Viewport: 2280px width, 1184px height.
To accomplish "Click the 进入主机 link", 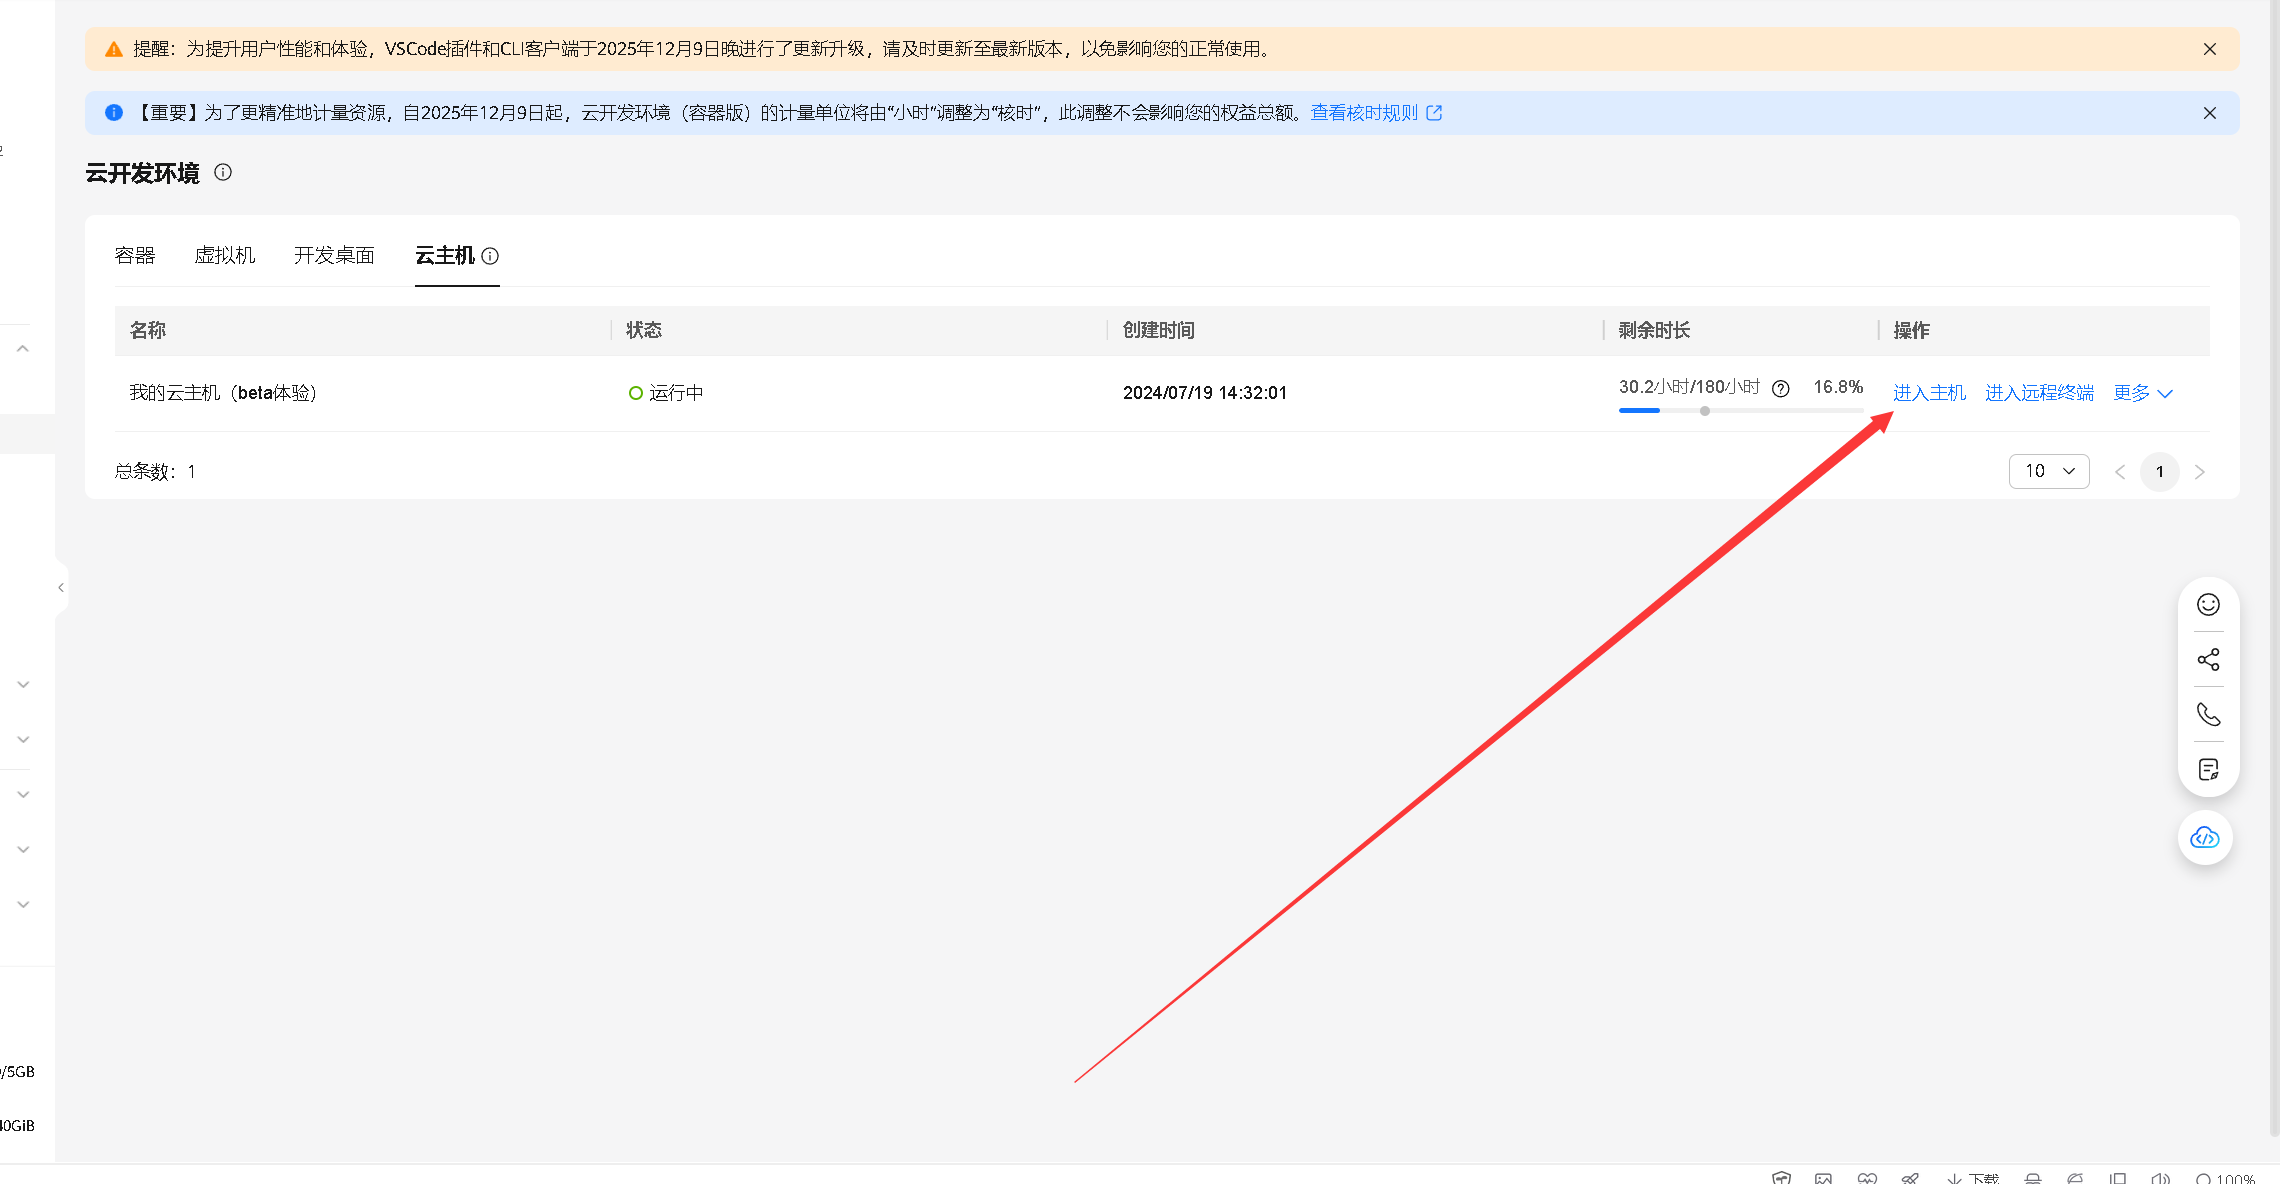I will 1929,392.
